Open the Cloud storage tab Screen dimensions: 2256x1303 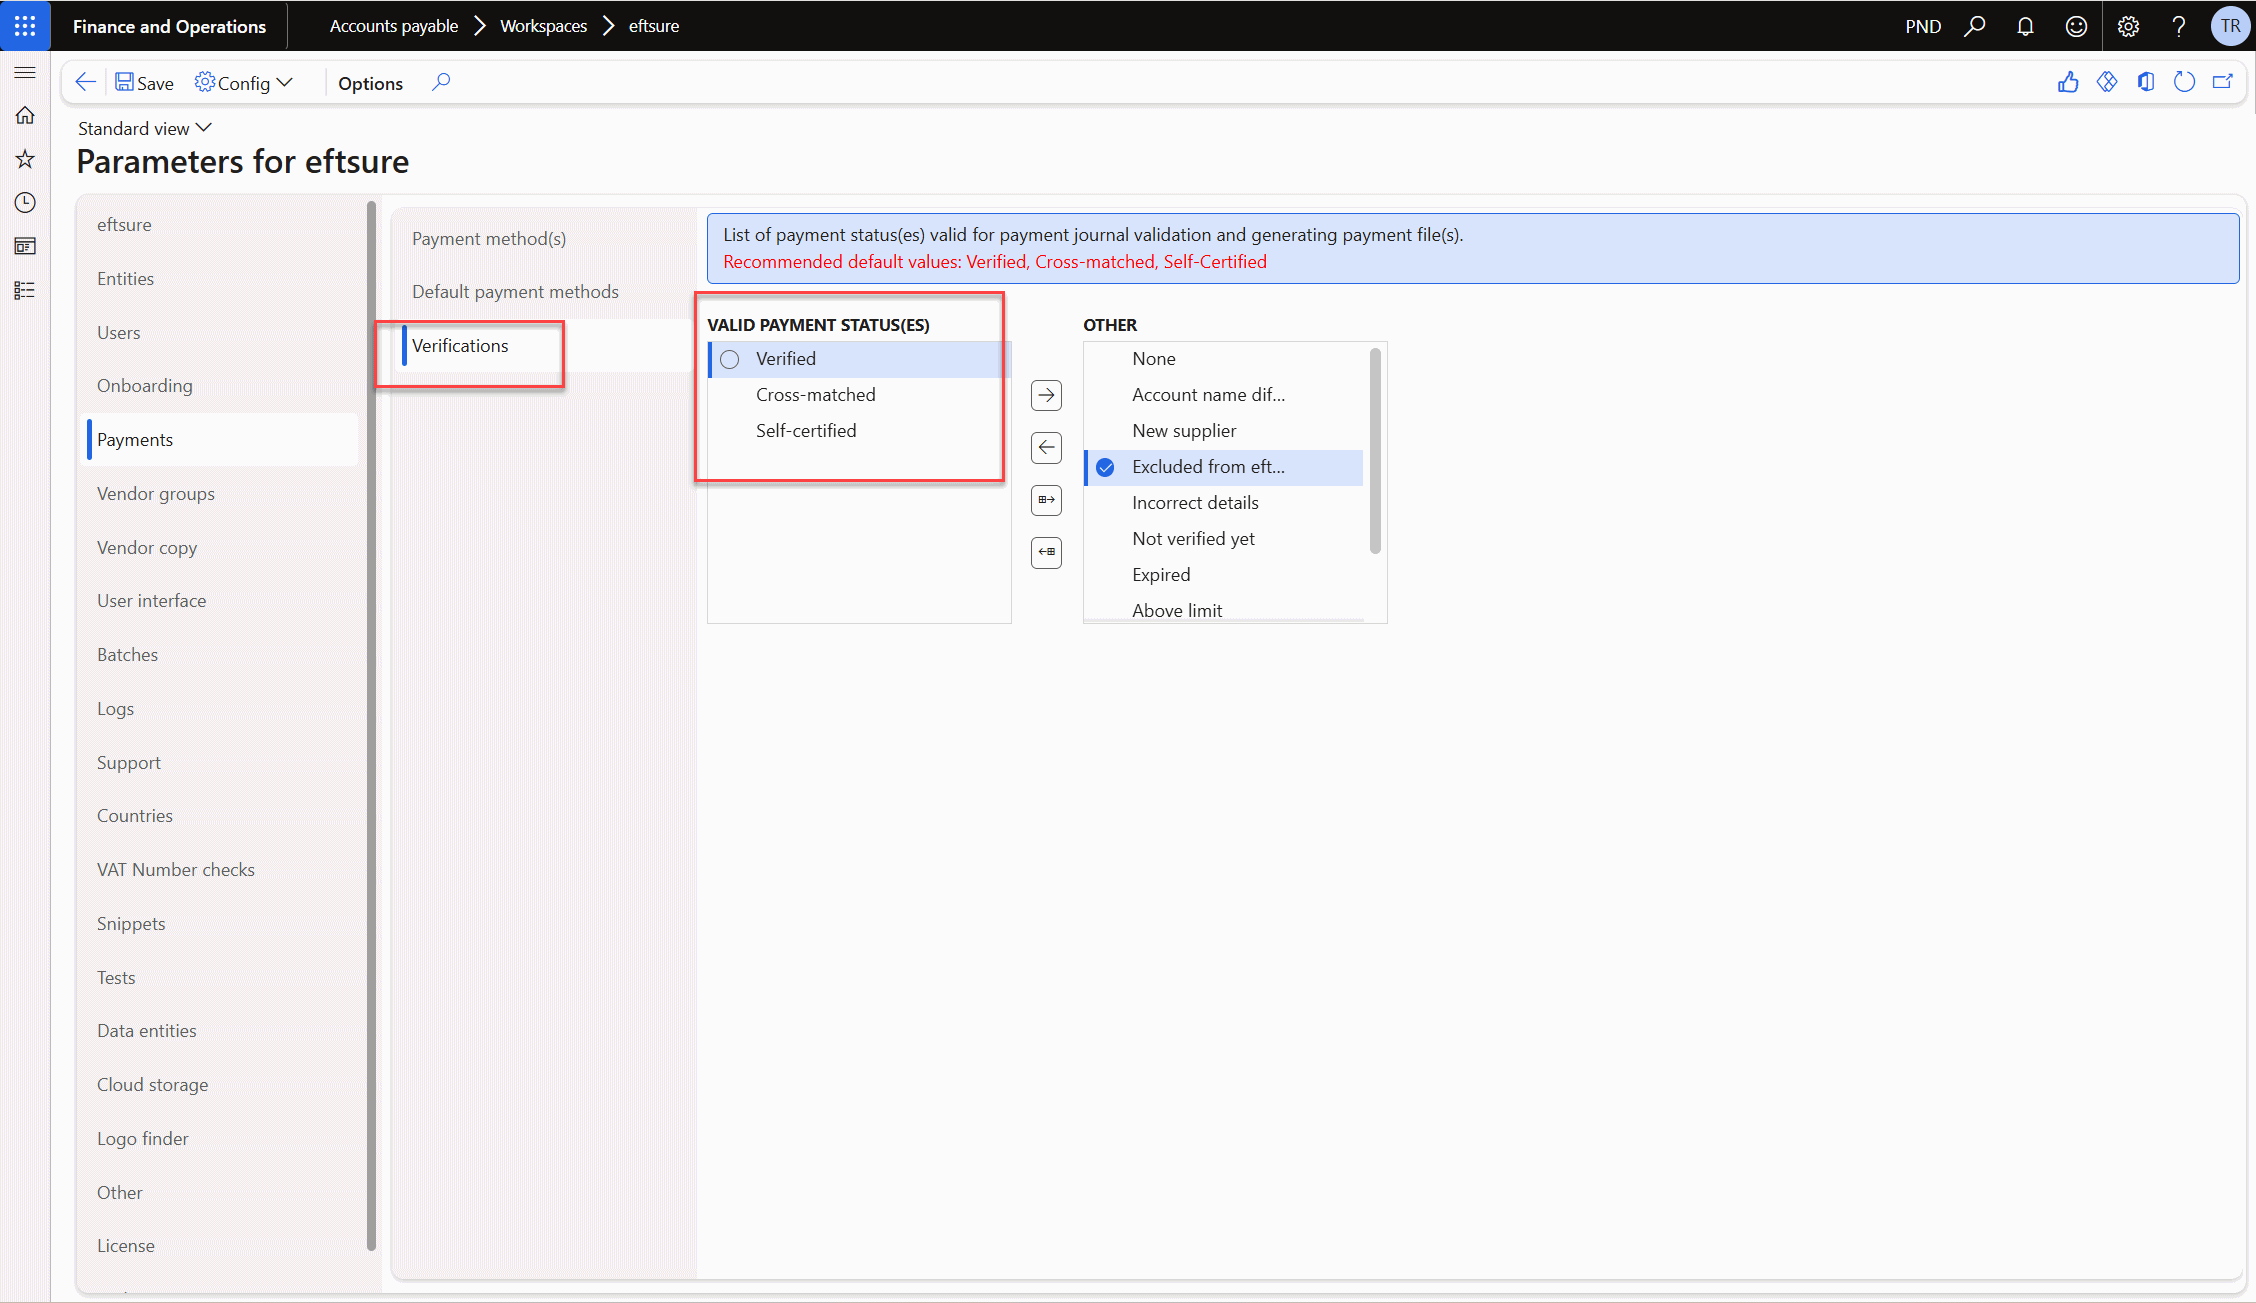click(222, 1085)
